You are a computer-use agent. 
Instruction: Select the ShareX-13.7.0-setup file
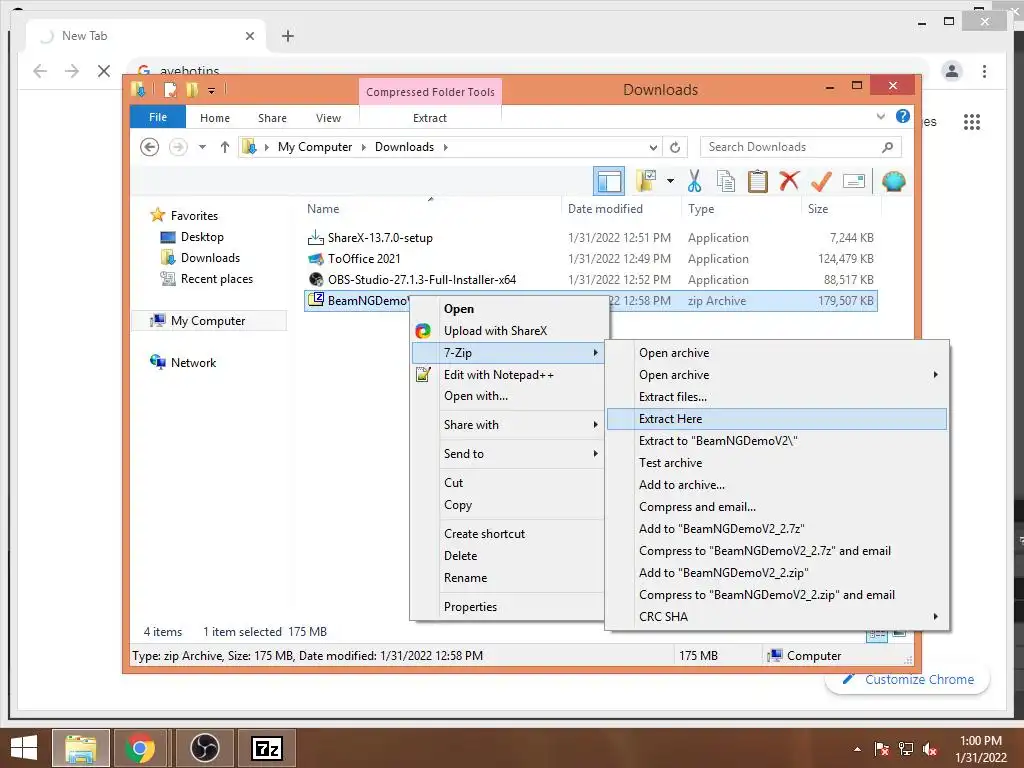380,238
